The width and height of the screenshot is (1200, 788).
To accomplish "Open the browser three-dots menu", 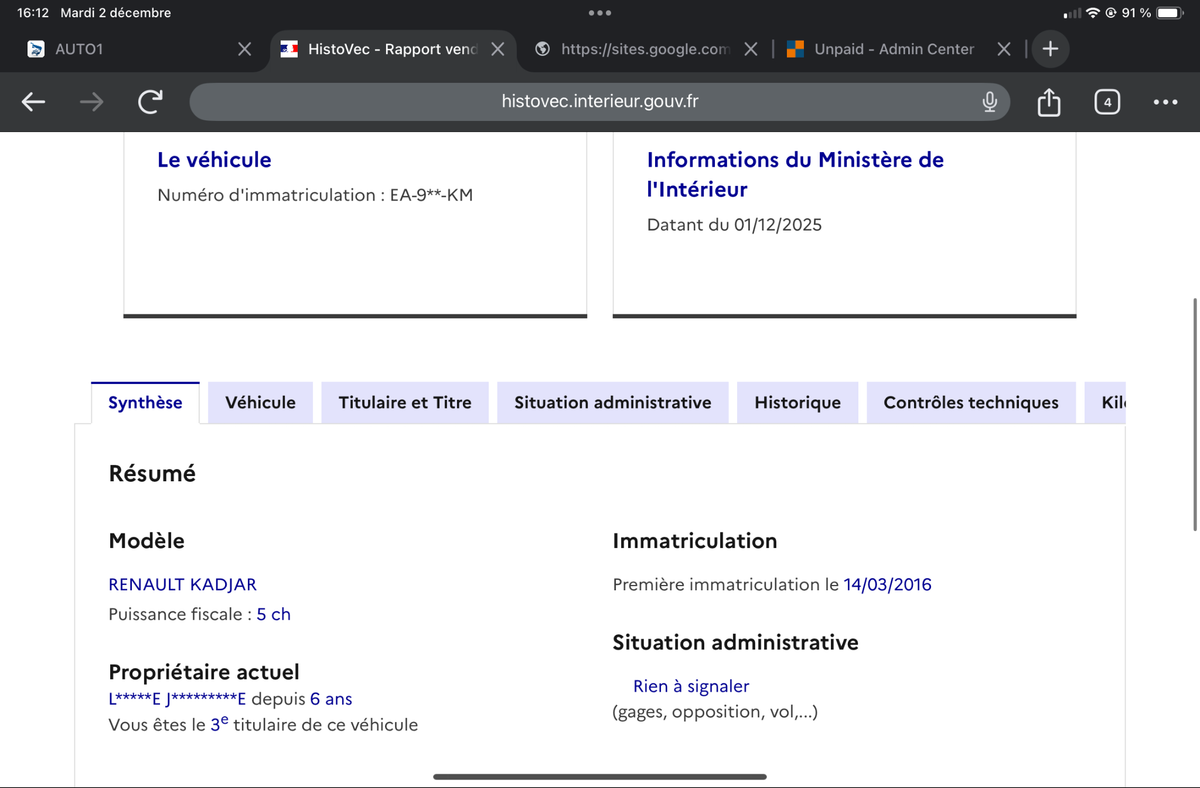I will [1165, 102].
